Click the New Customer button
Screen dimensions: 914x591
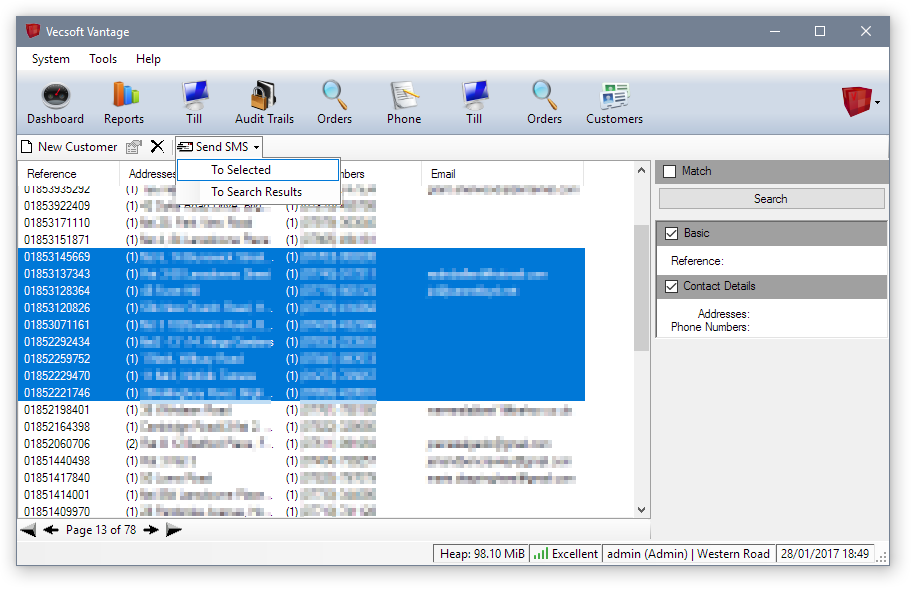coord(69,147)
